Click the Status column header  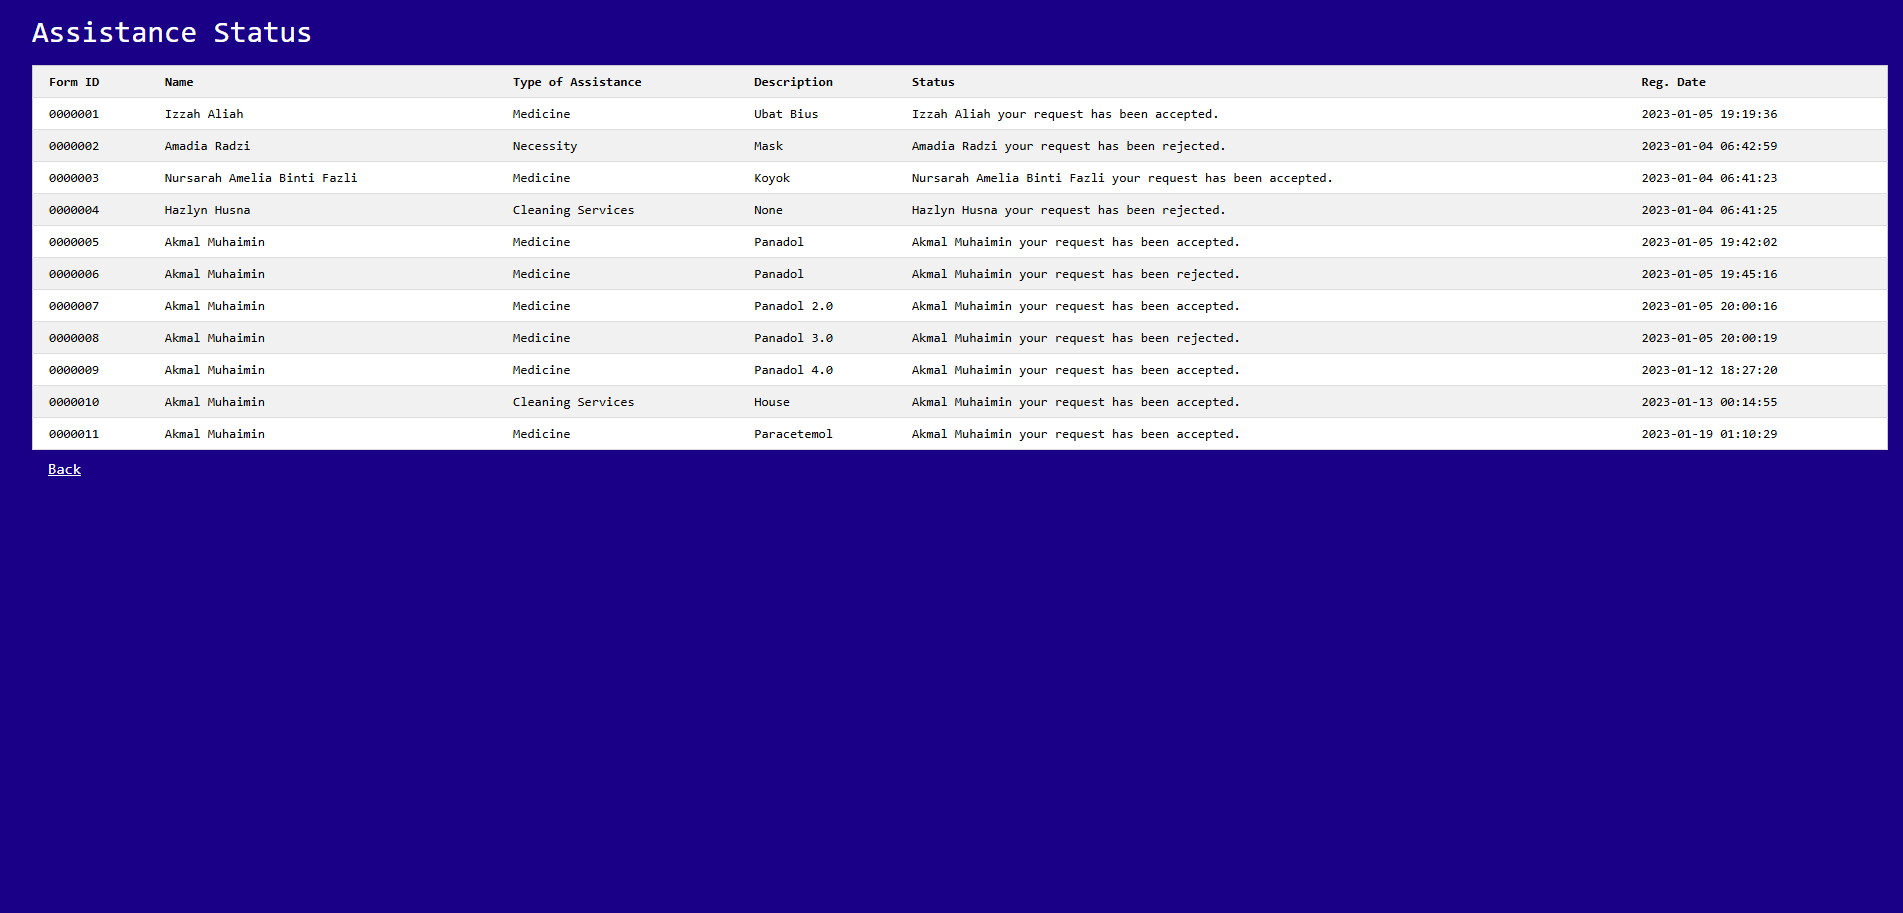(x=933, y=82)
